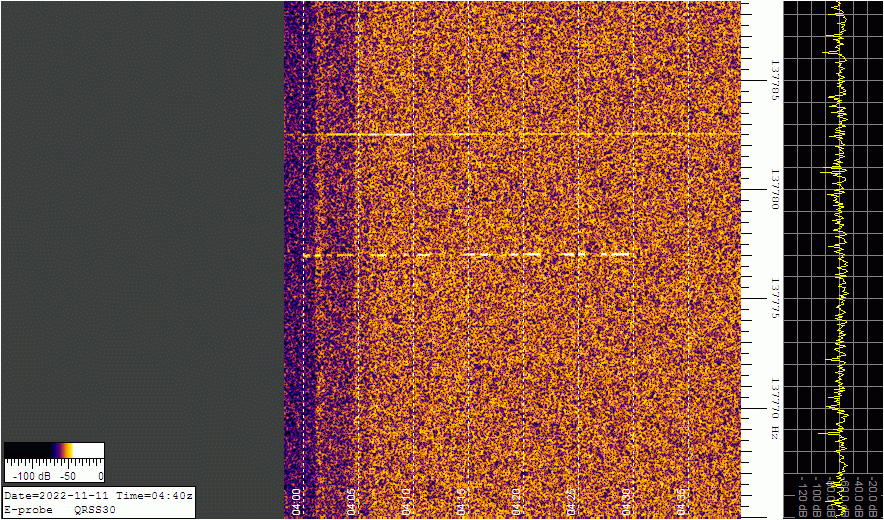Image resolution: width=884 pixels, height=520 pixels.
Task: Click the dB color palette gradient bar
Action: click(54, 451)
